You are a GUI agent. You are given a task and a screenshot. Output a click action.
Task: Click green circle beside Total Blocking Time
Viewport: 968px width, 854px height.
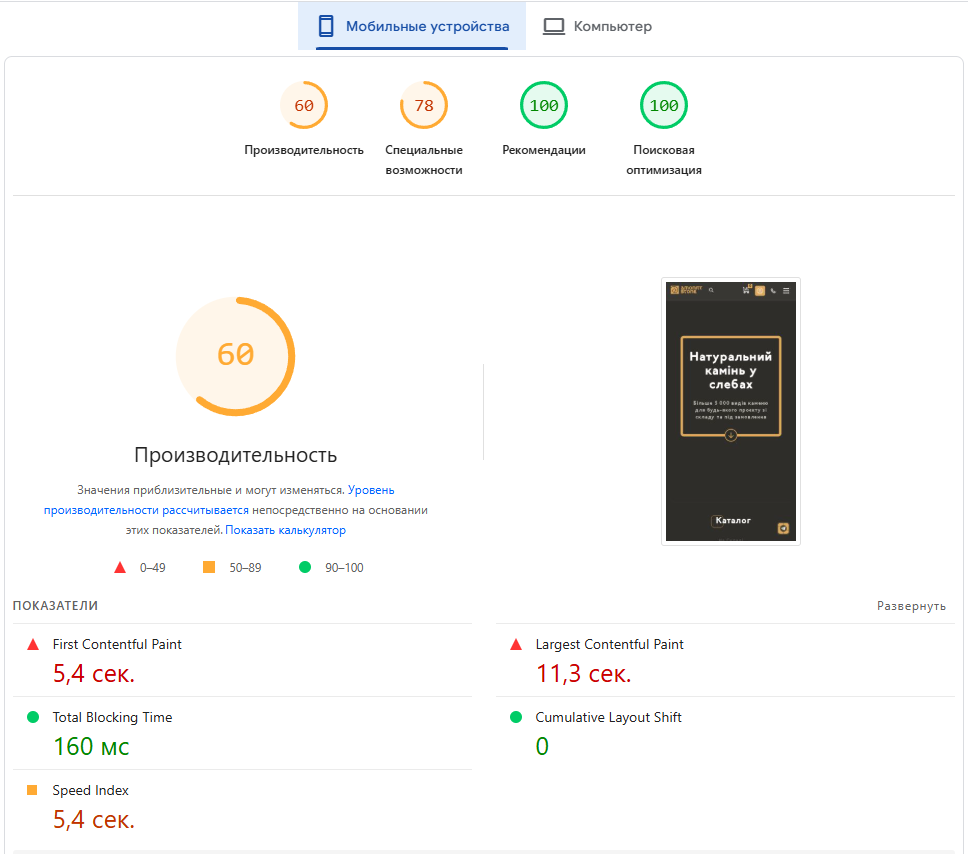(33, 717)
